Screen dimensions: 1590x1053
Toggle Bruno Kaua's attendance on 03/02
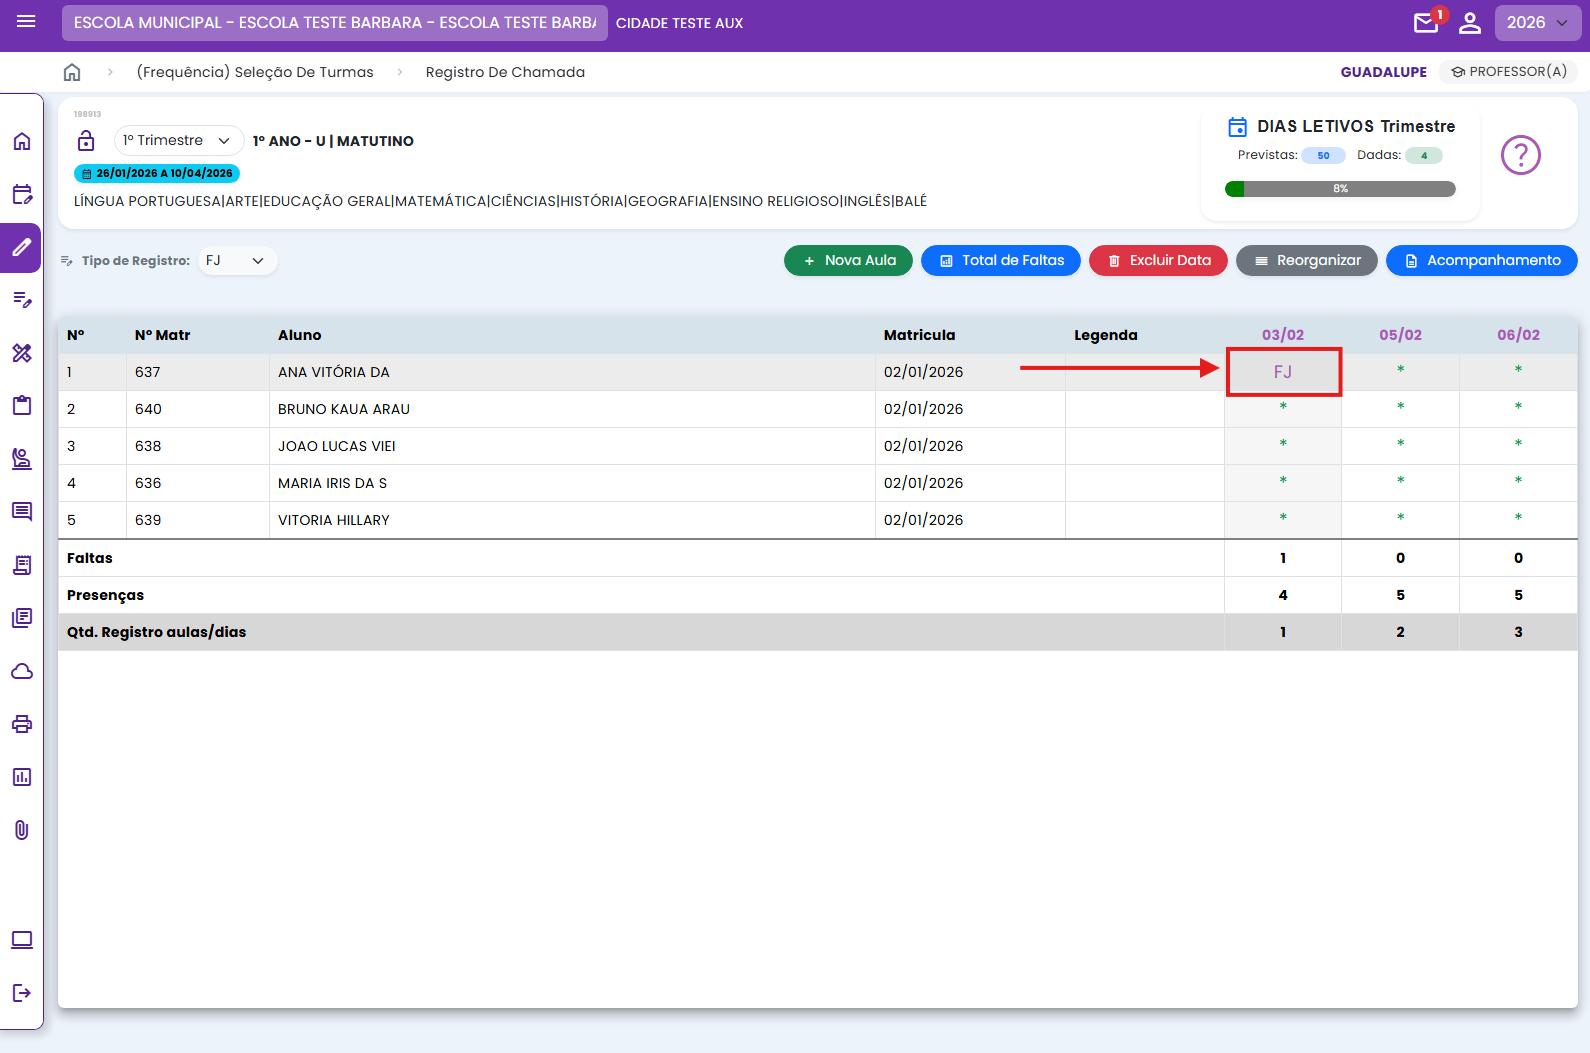[1283, 408]
